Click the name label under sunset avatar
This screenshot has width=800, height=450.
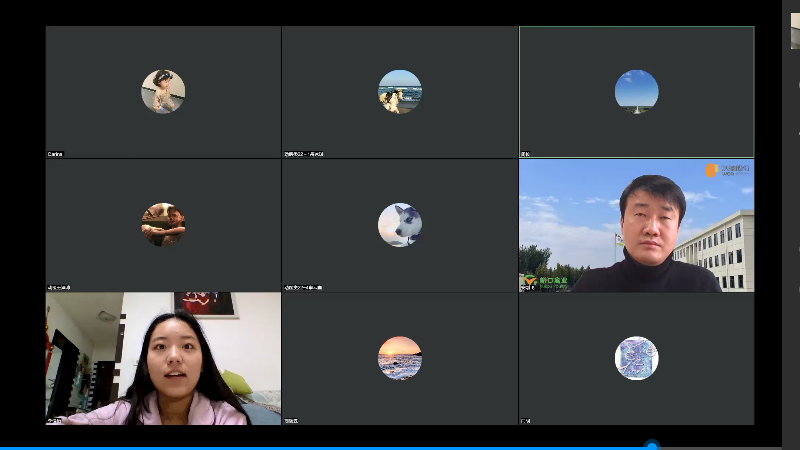(292, 421)
